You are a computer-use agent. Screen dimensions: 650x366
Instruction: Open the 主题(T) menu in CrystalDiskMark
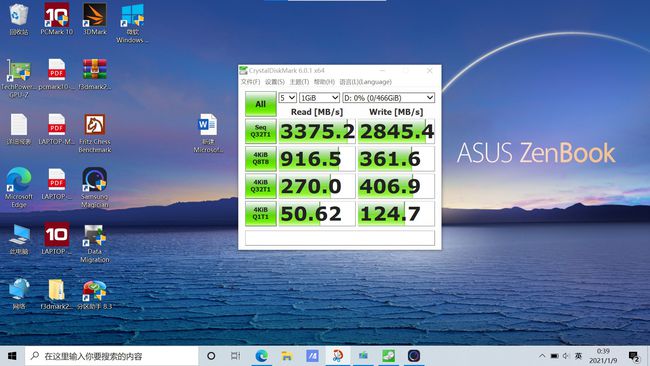click(x=299, y=82)
